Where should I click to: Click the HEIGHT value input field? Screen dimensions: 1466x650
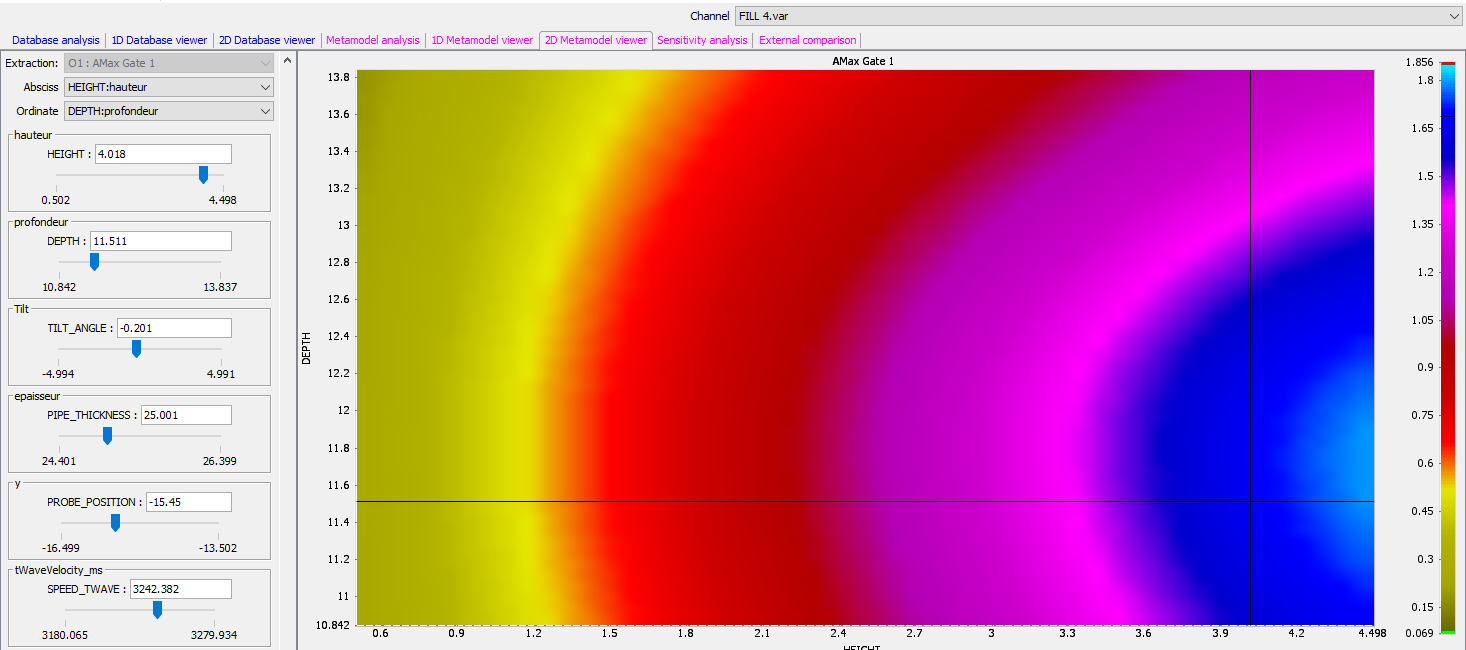(163, 154)
